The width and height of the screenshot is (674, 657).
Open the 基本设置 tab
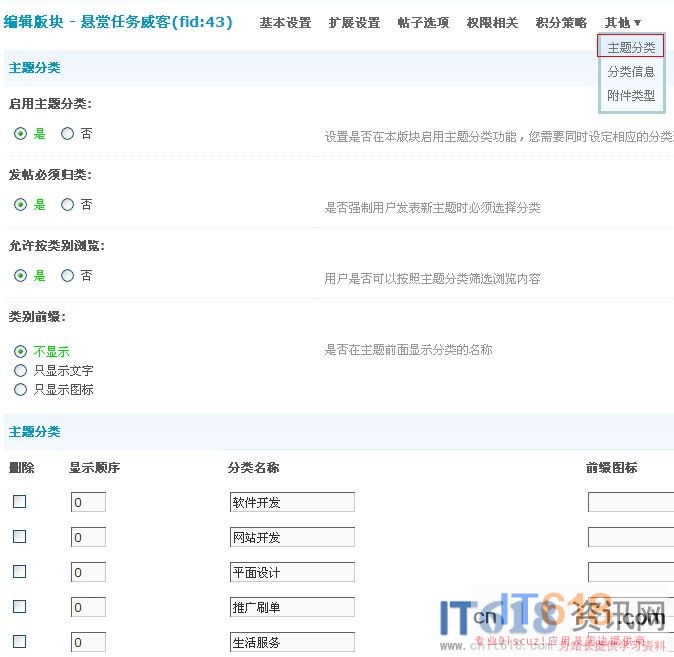[285, 22]
